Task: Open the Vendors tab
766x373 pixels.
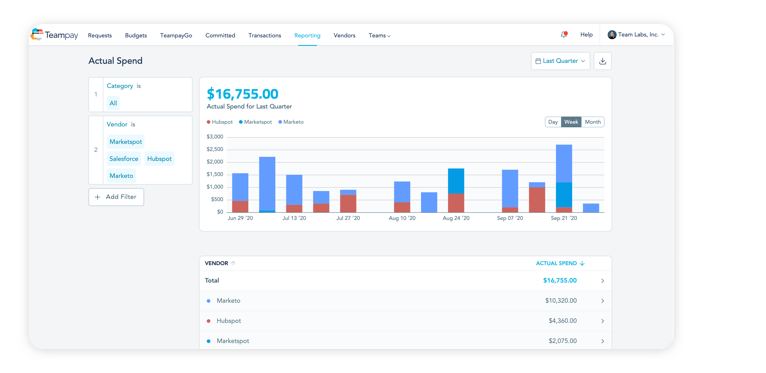Action: coord(344,35)
